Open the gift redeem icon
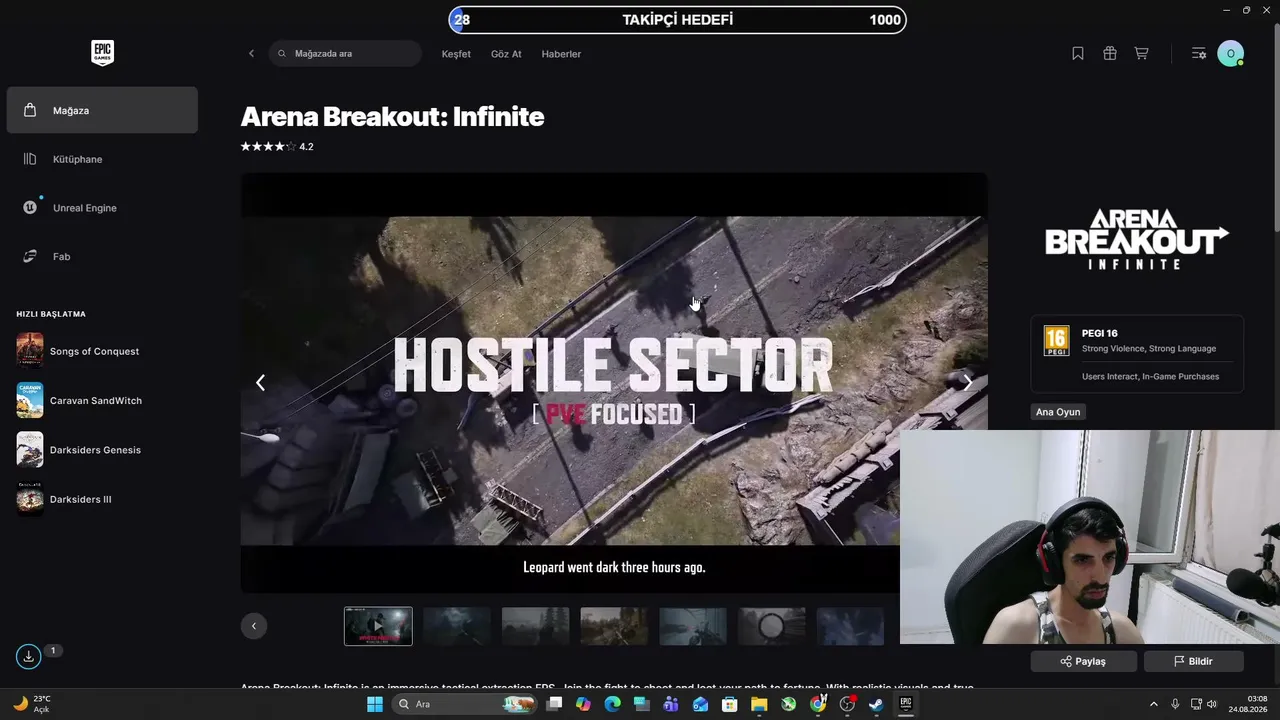Screen dimensions: 1280x720 [x=1110, y=54]
